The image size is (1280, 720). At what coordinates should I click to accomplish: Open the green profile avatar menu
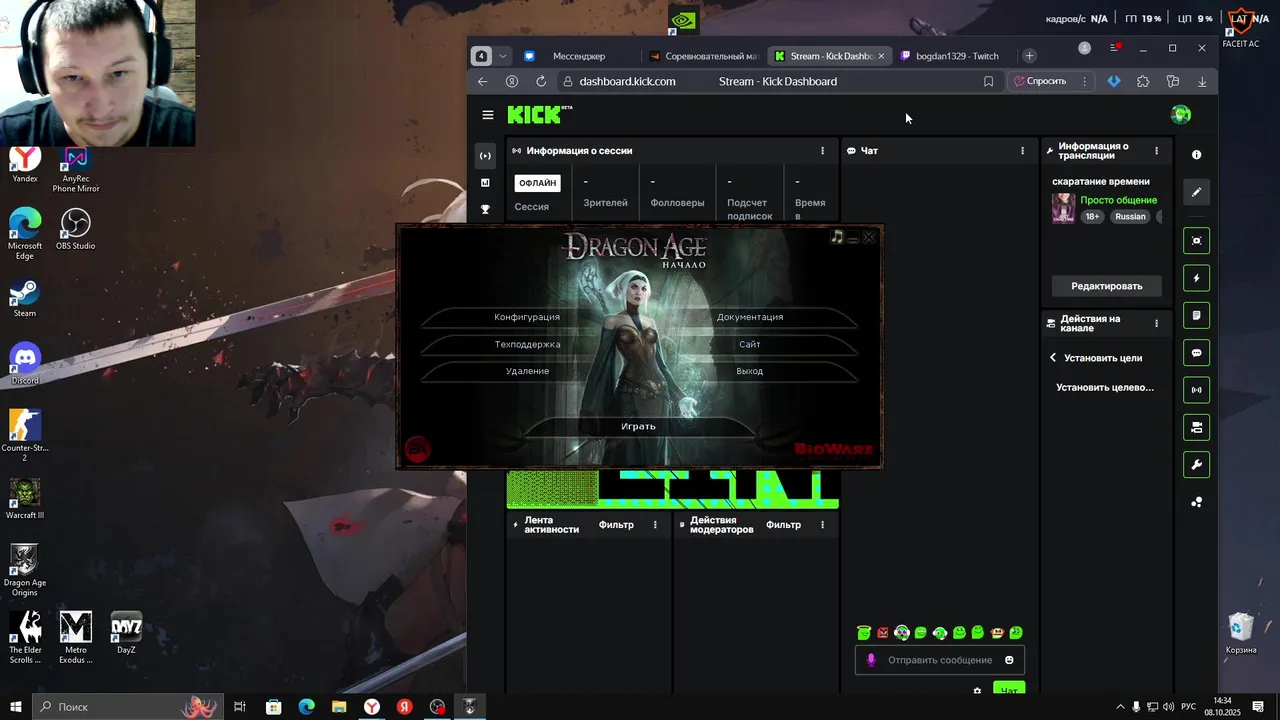(x=1181, y=115)
